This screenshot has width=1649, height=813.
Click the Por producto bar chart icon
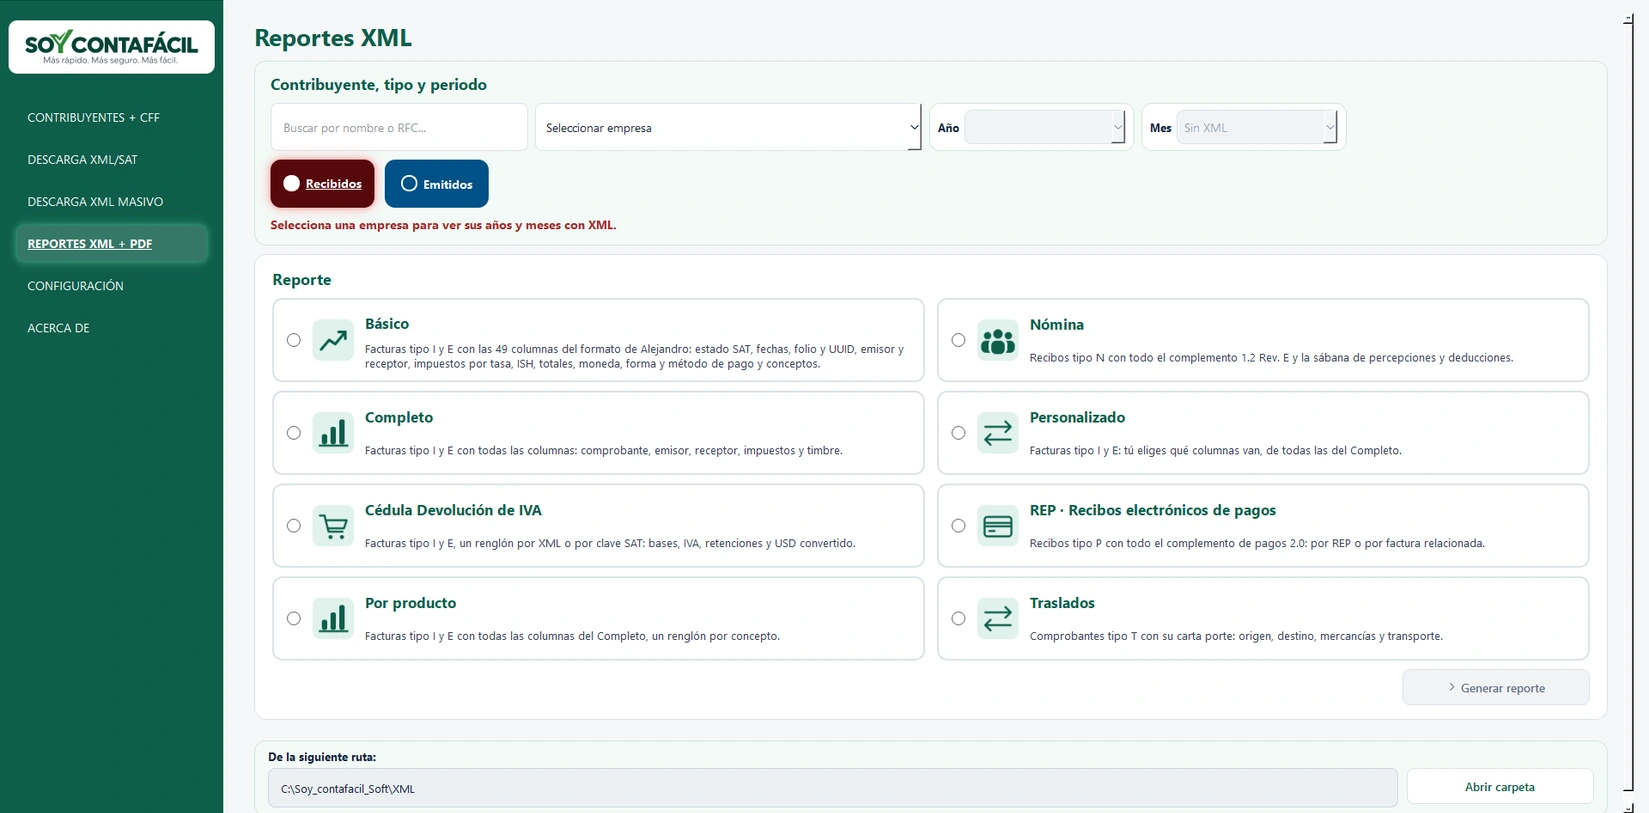tap(333, 619)
